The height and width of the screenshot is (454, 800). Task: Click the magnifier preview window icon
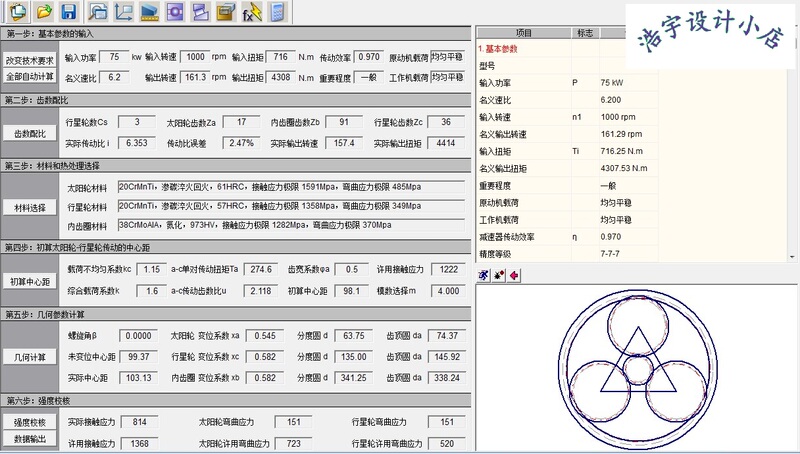97,12
